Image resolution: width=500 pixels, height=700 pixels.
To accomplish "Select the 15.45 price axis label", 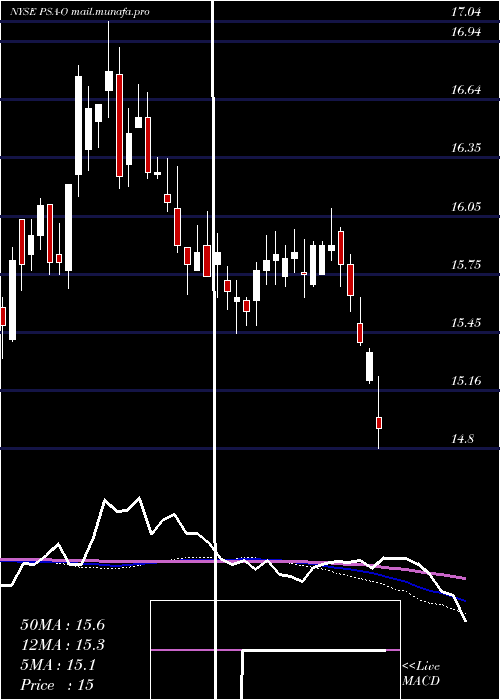I will pyautogui.click(x=466, y=323).
